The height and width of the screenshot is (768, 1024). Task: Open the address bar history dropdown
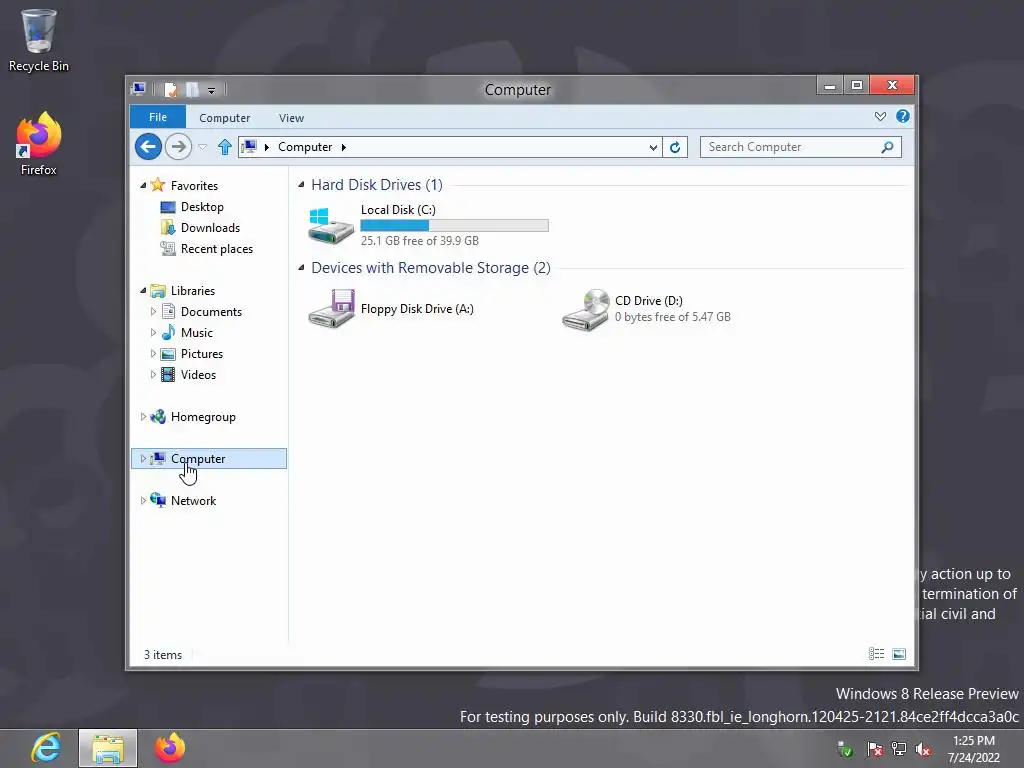pos(652,148)
